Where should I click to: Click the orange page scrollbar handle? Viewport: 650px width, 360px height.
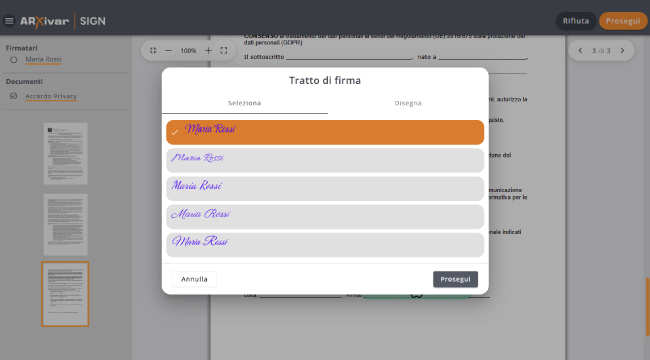(x=648, y=306)
